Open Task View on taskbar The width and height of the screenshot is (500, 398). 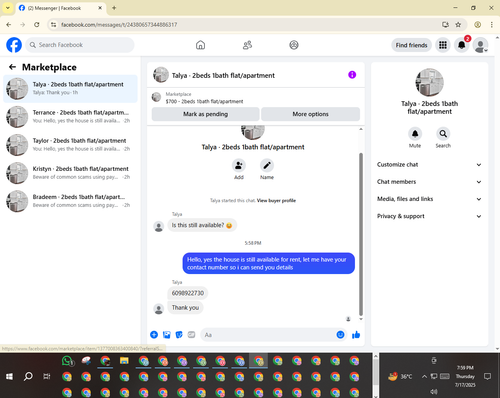(x=47, y=377)
